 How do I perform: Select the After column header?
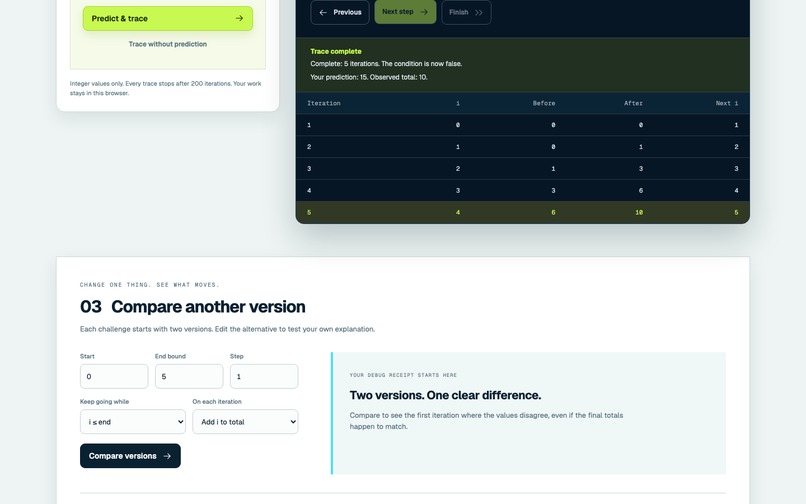pyautogui.click(x=633, y=103)
